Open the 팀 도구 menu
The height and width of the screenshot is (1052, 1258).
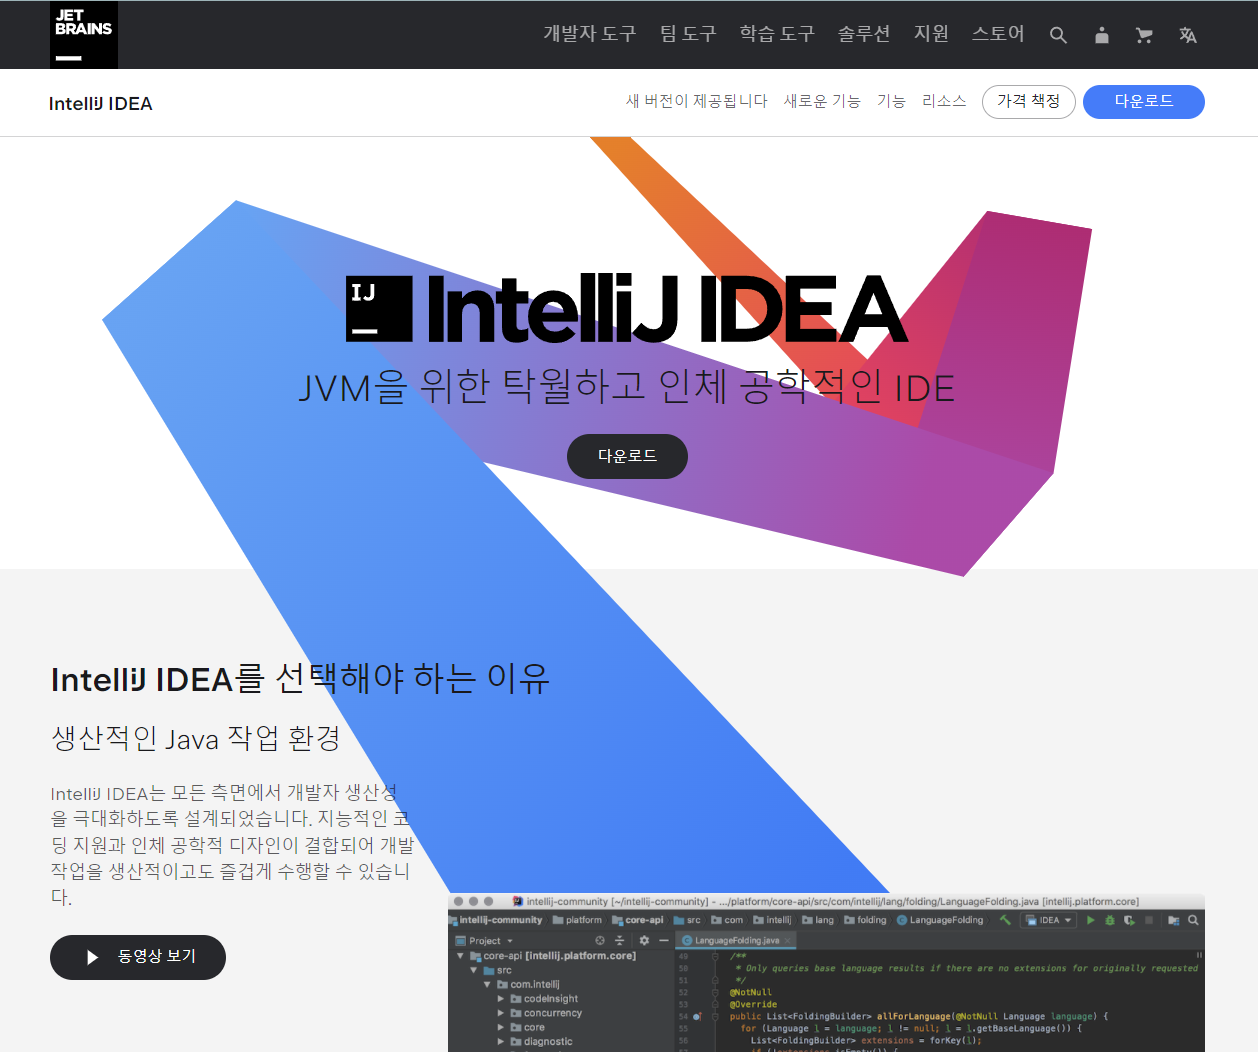point(688,34)
